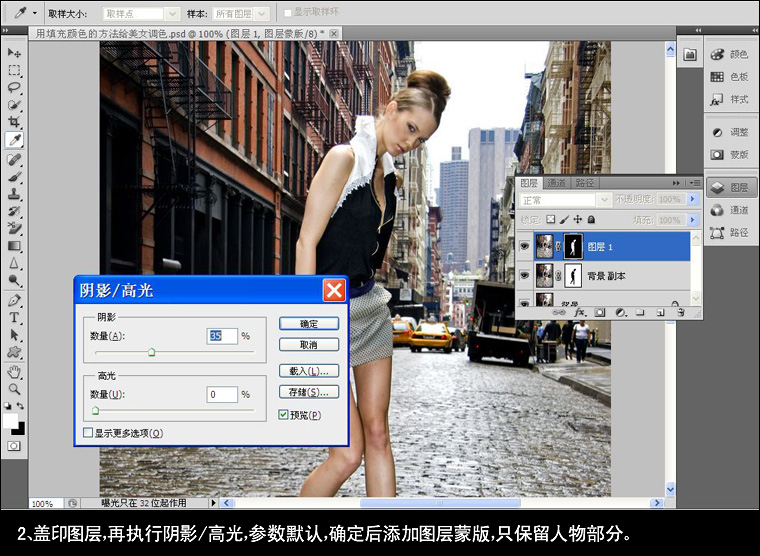
Task: Toggle lock image pixels brush icon
Action: click(564, 220)
